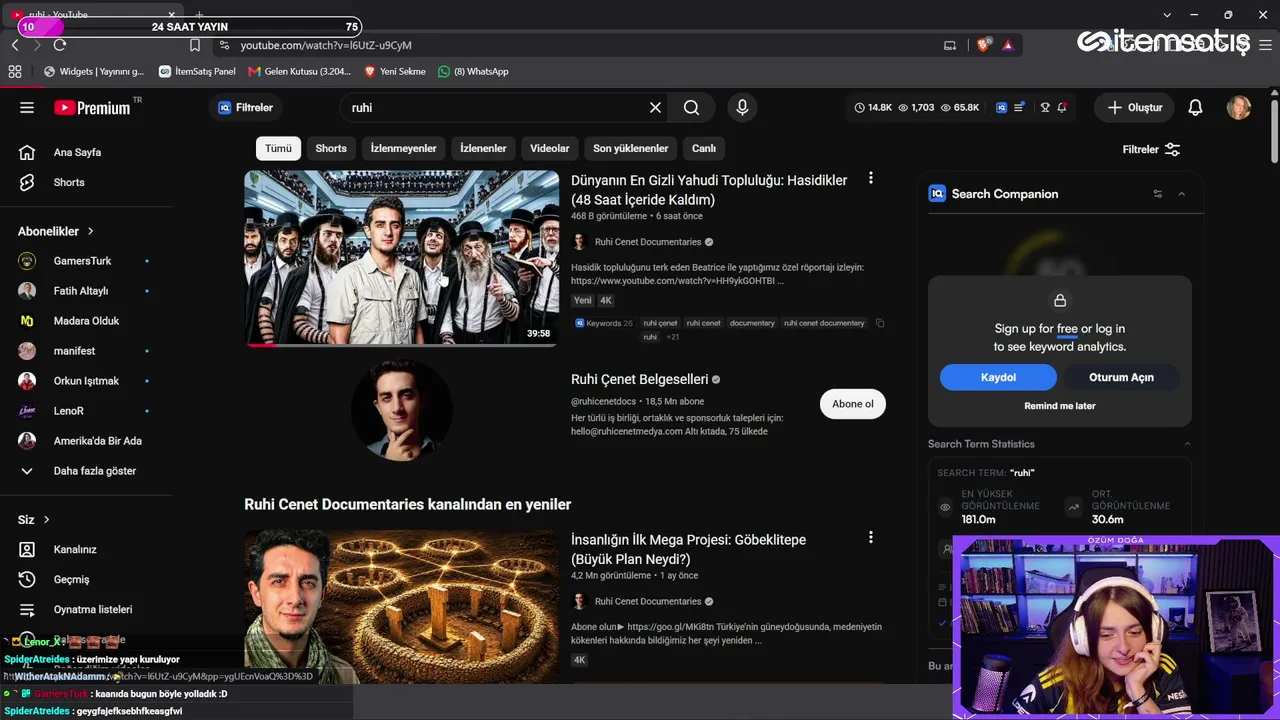Click the magnifier search button
The height and width of the screenshot is (720, 1280).
click(x=691, y=107)
